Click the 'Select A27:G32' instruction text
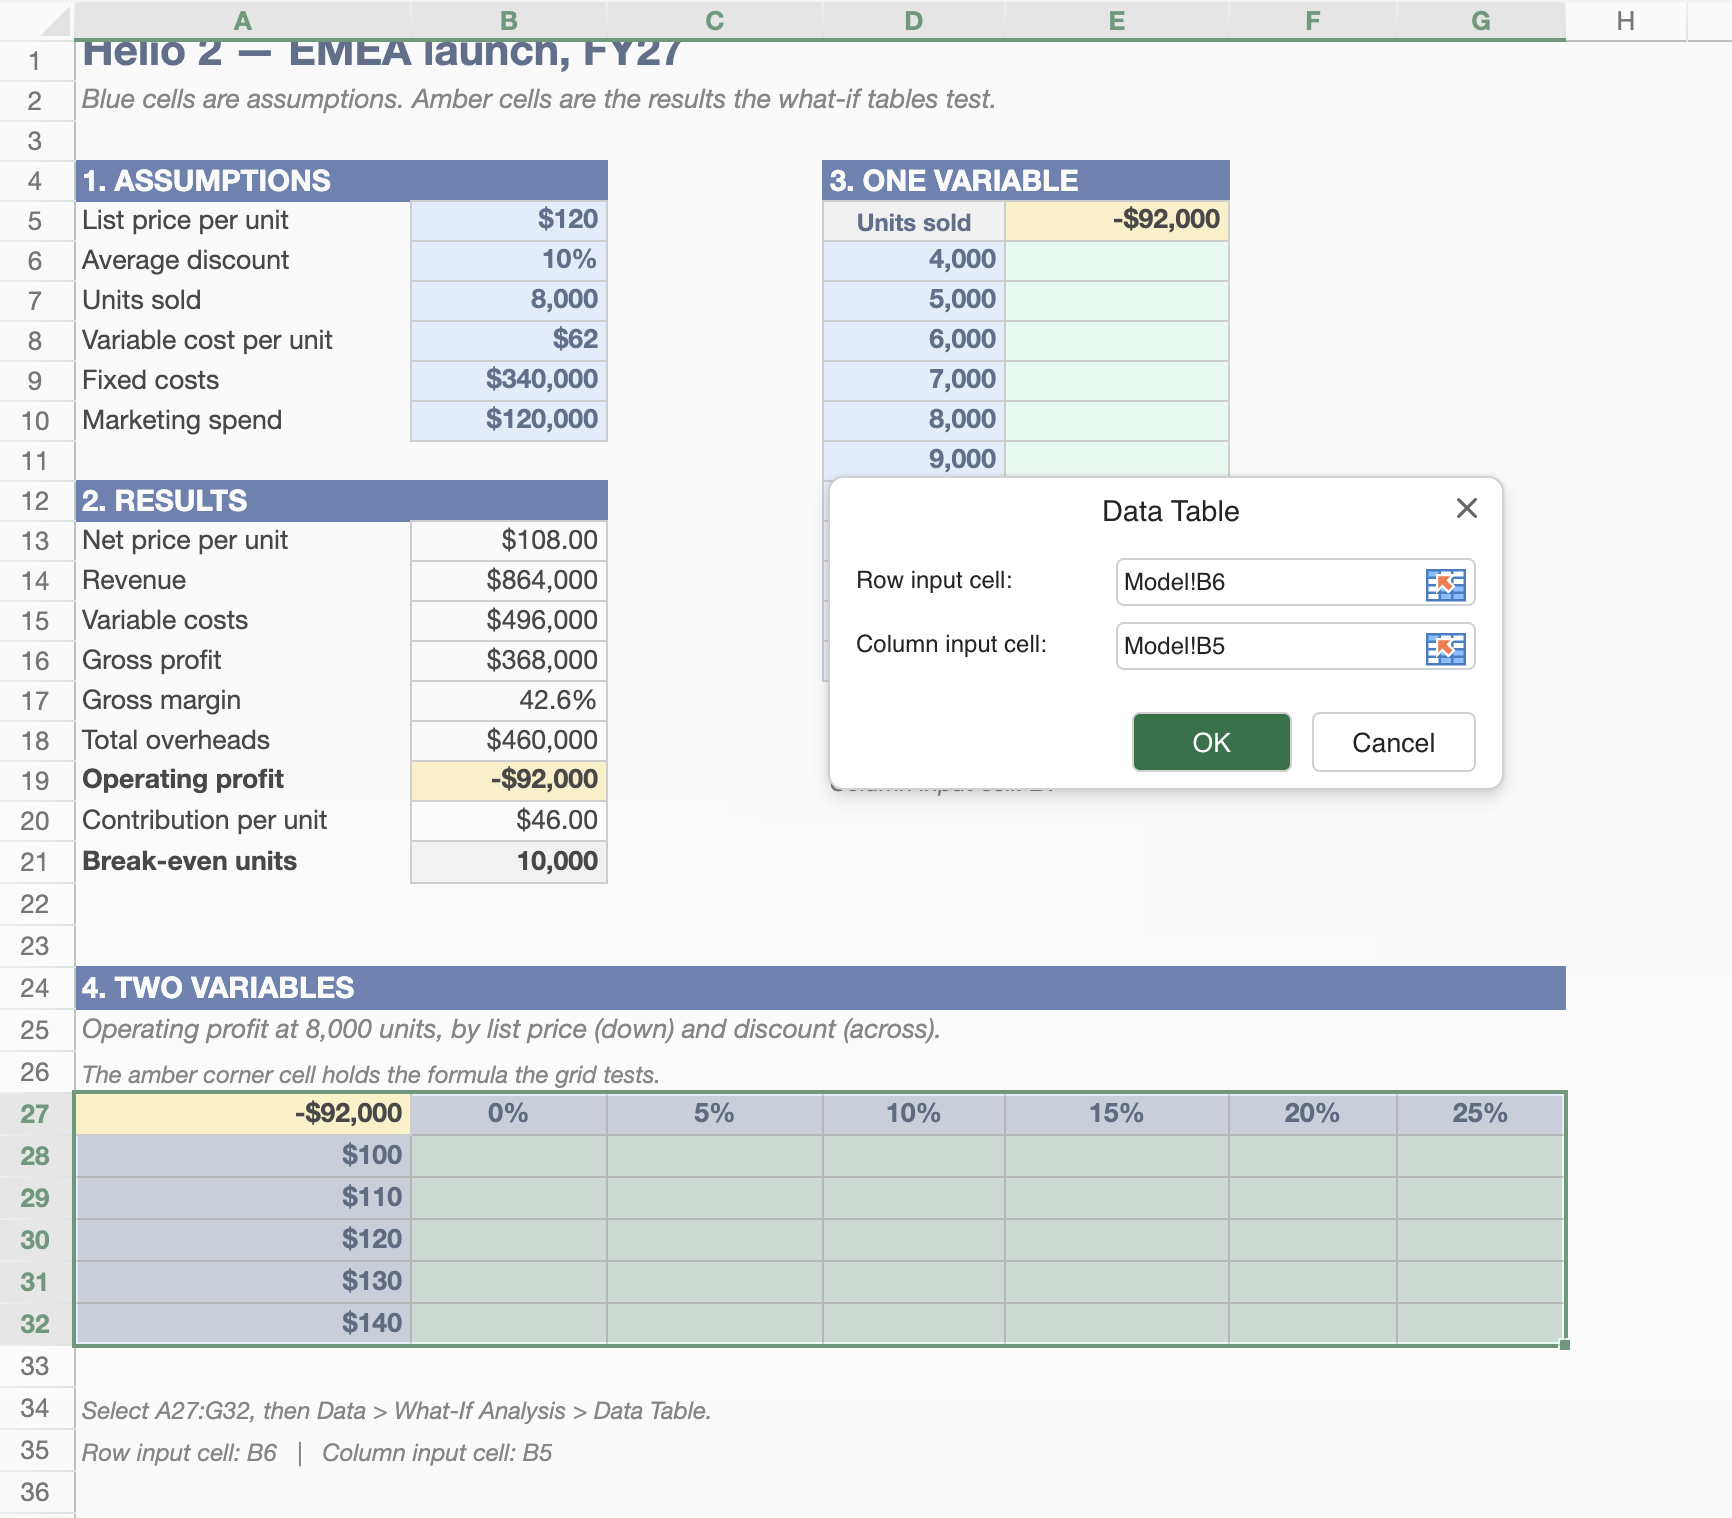 396,1411
